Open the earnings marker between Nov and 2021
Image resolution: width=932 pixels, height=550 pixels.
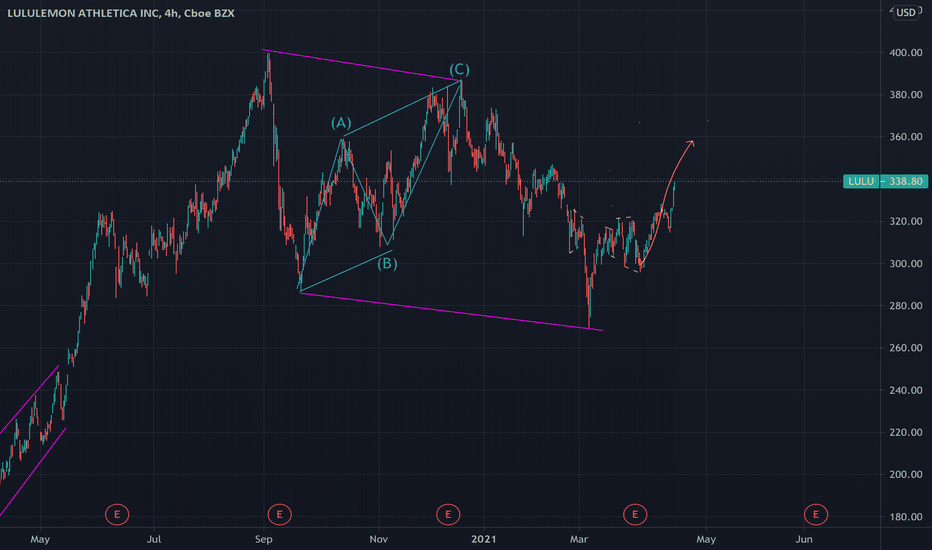(x=448, y=514)
